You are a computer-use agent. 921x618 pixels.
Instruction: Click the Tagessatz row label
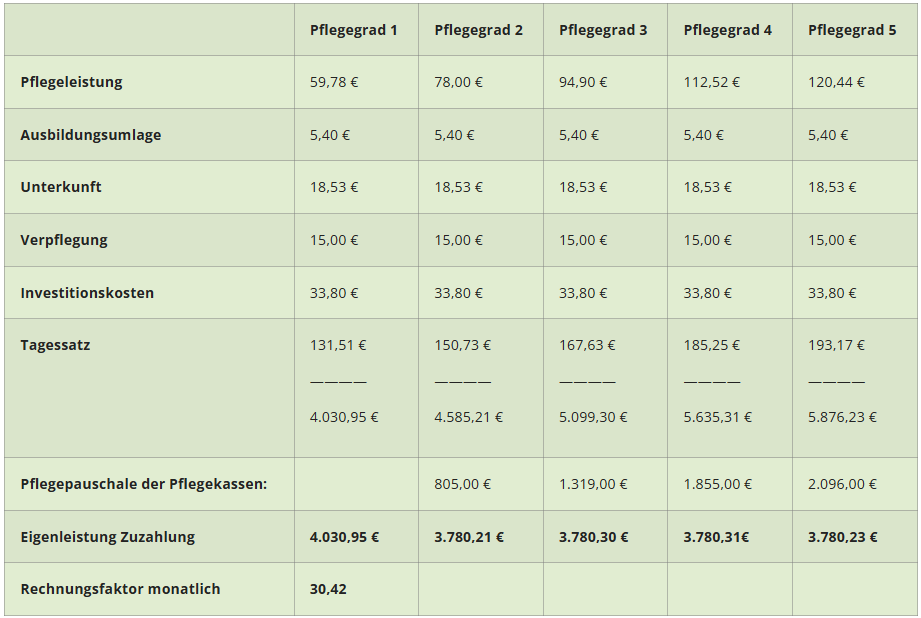[x=55, y=345]
